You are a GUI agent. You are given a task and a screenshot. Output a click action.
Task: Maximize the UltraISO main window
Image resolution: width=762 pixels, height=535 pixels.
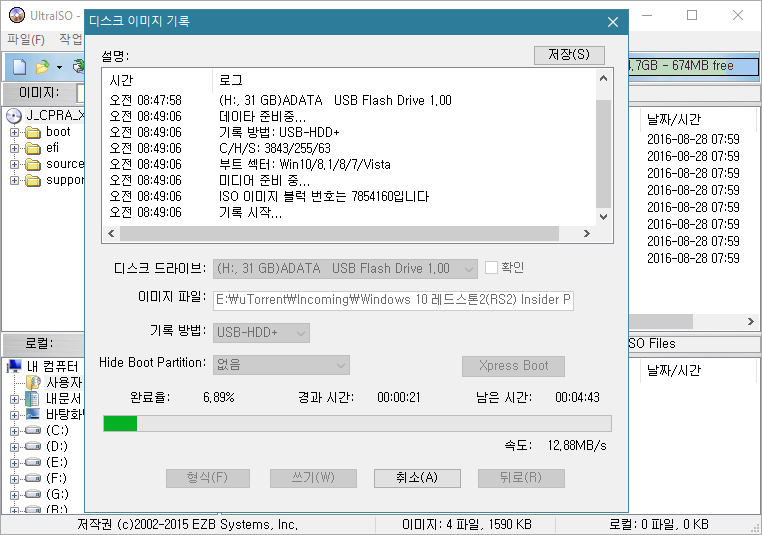pyautogui.click(x=692, y=15)
